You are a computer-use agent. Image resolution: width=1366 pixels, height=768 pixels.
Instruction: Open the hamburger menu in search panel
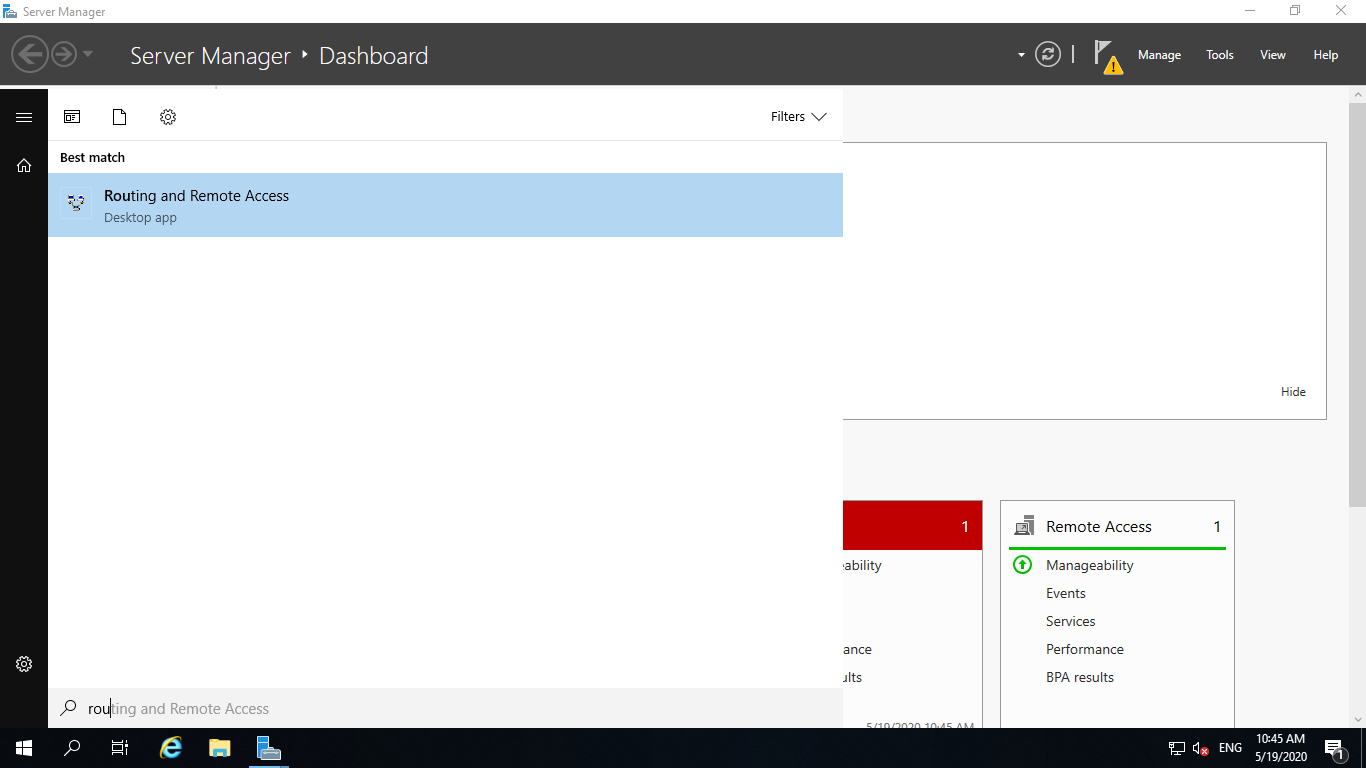point(24,117)
